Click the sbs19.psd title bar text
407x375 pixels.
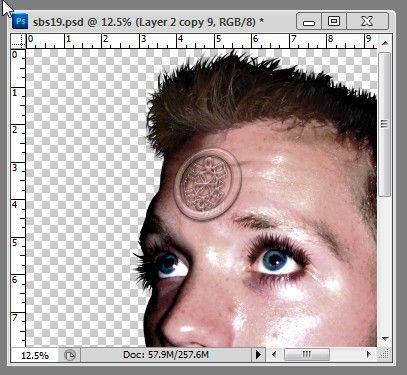tap(148, 22)
